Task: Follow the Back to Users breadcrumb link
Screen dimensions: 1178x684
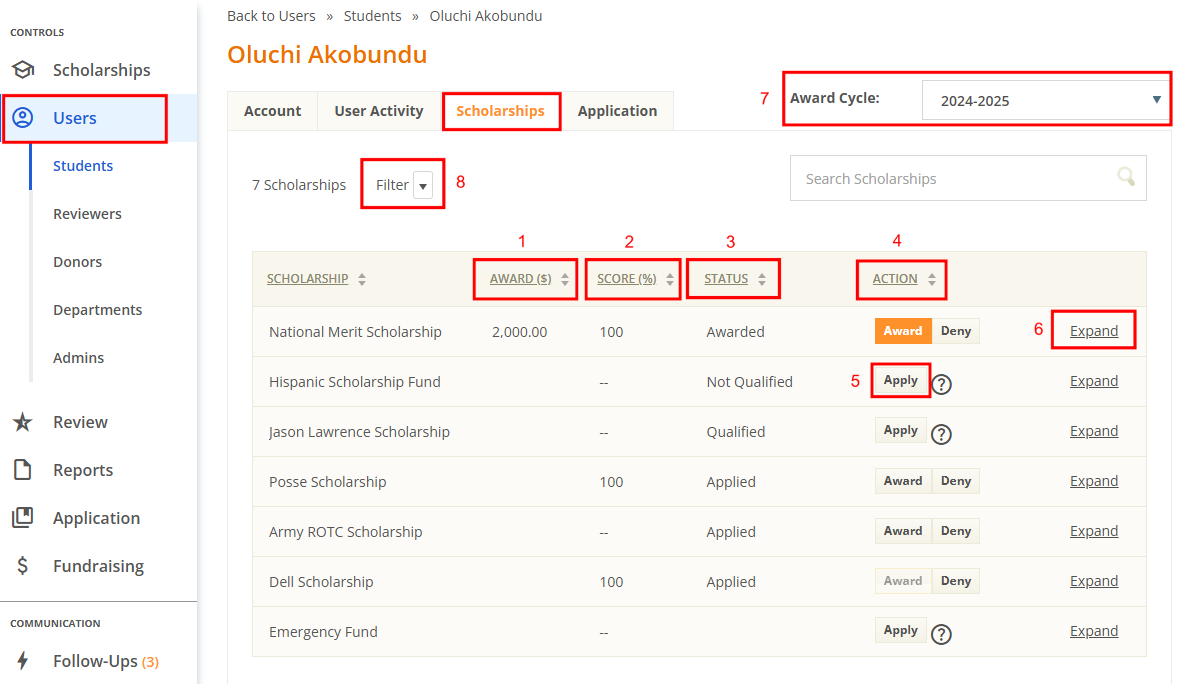Action: pos(271,15)
